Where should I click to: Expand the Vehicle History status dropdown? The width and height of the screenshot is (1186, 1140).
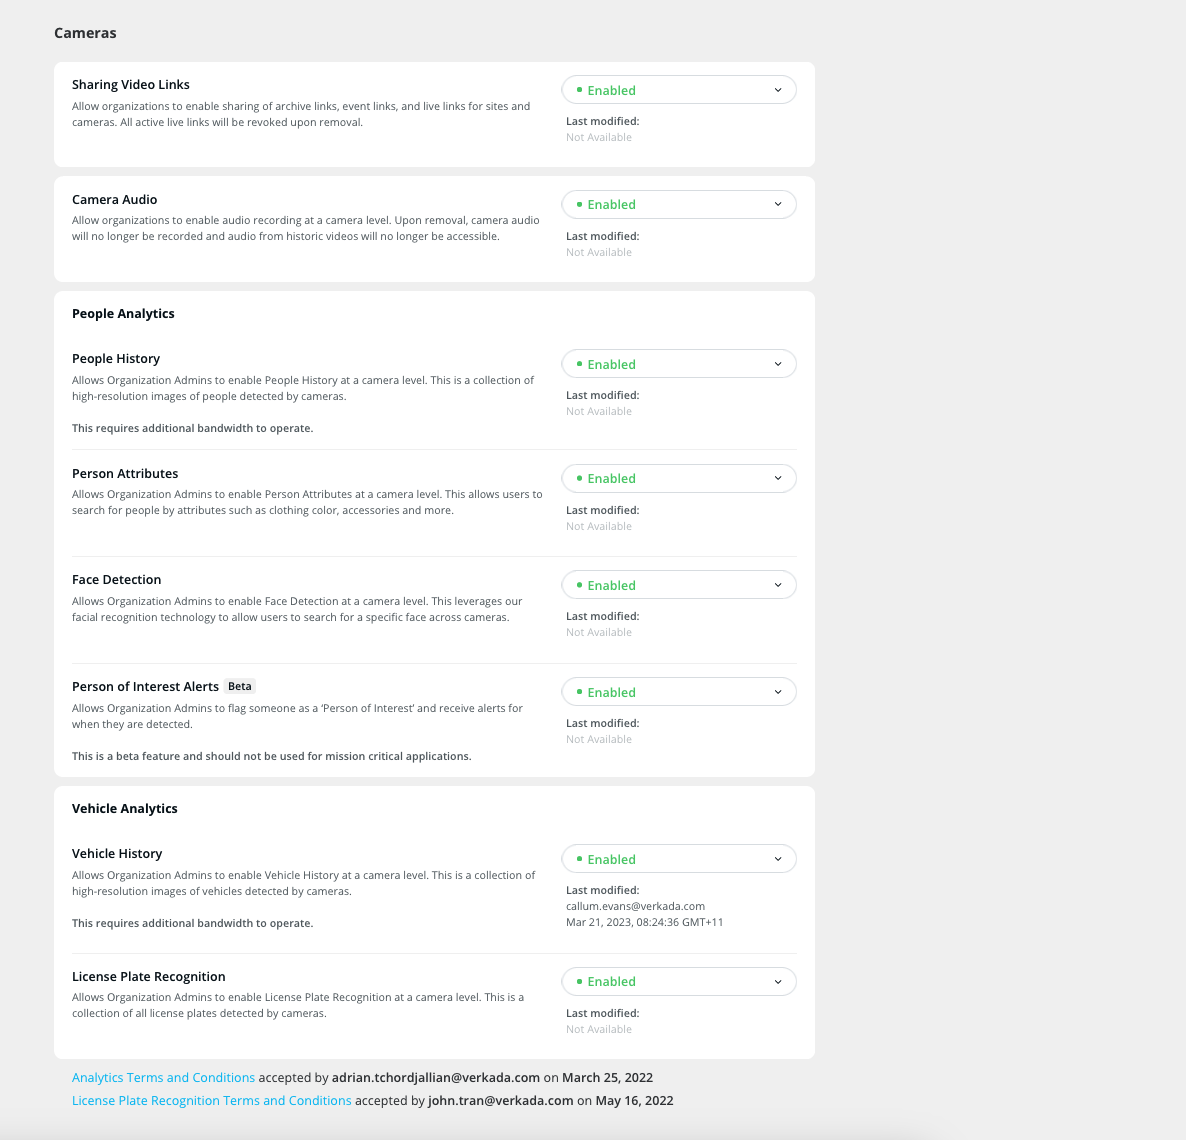(x=678, y=859)
